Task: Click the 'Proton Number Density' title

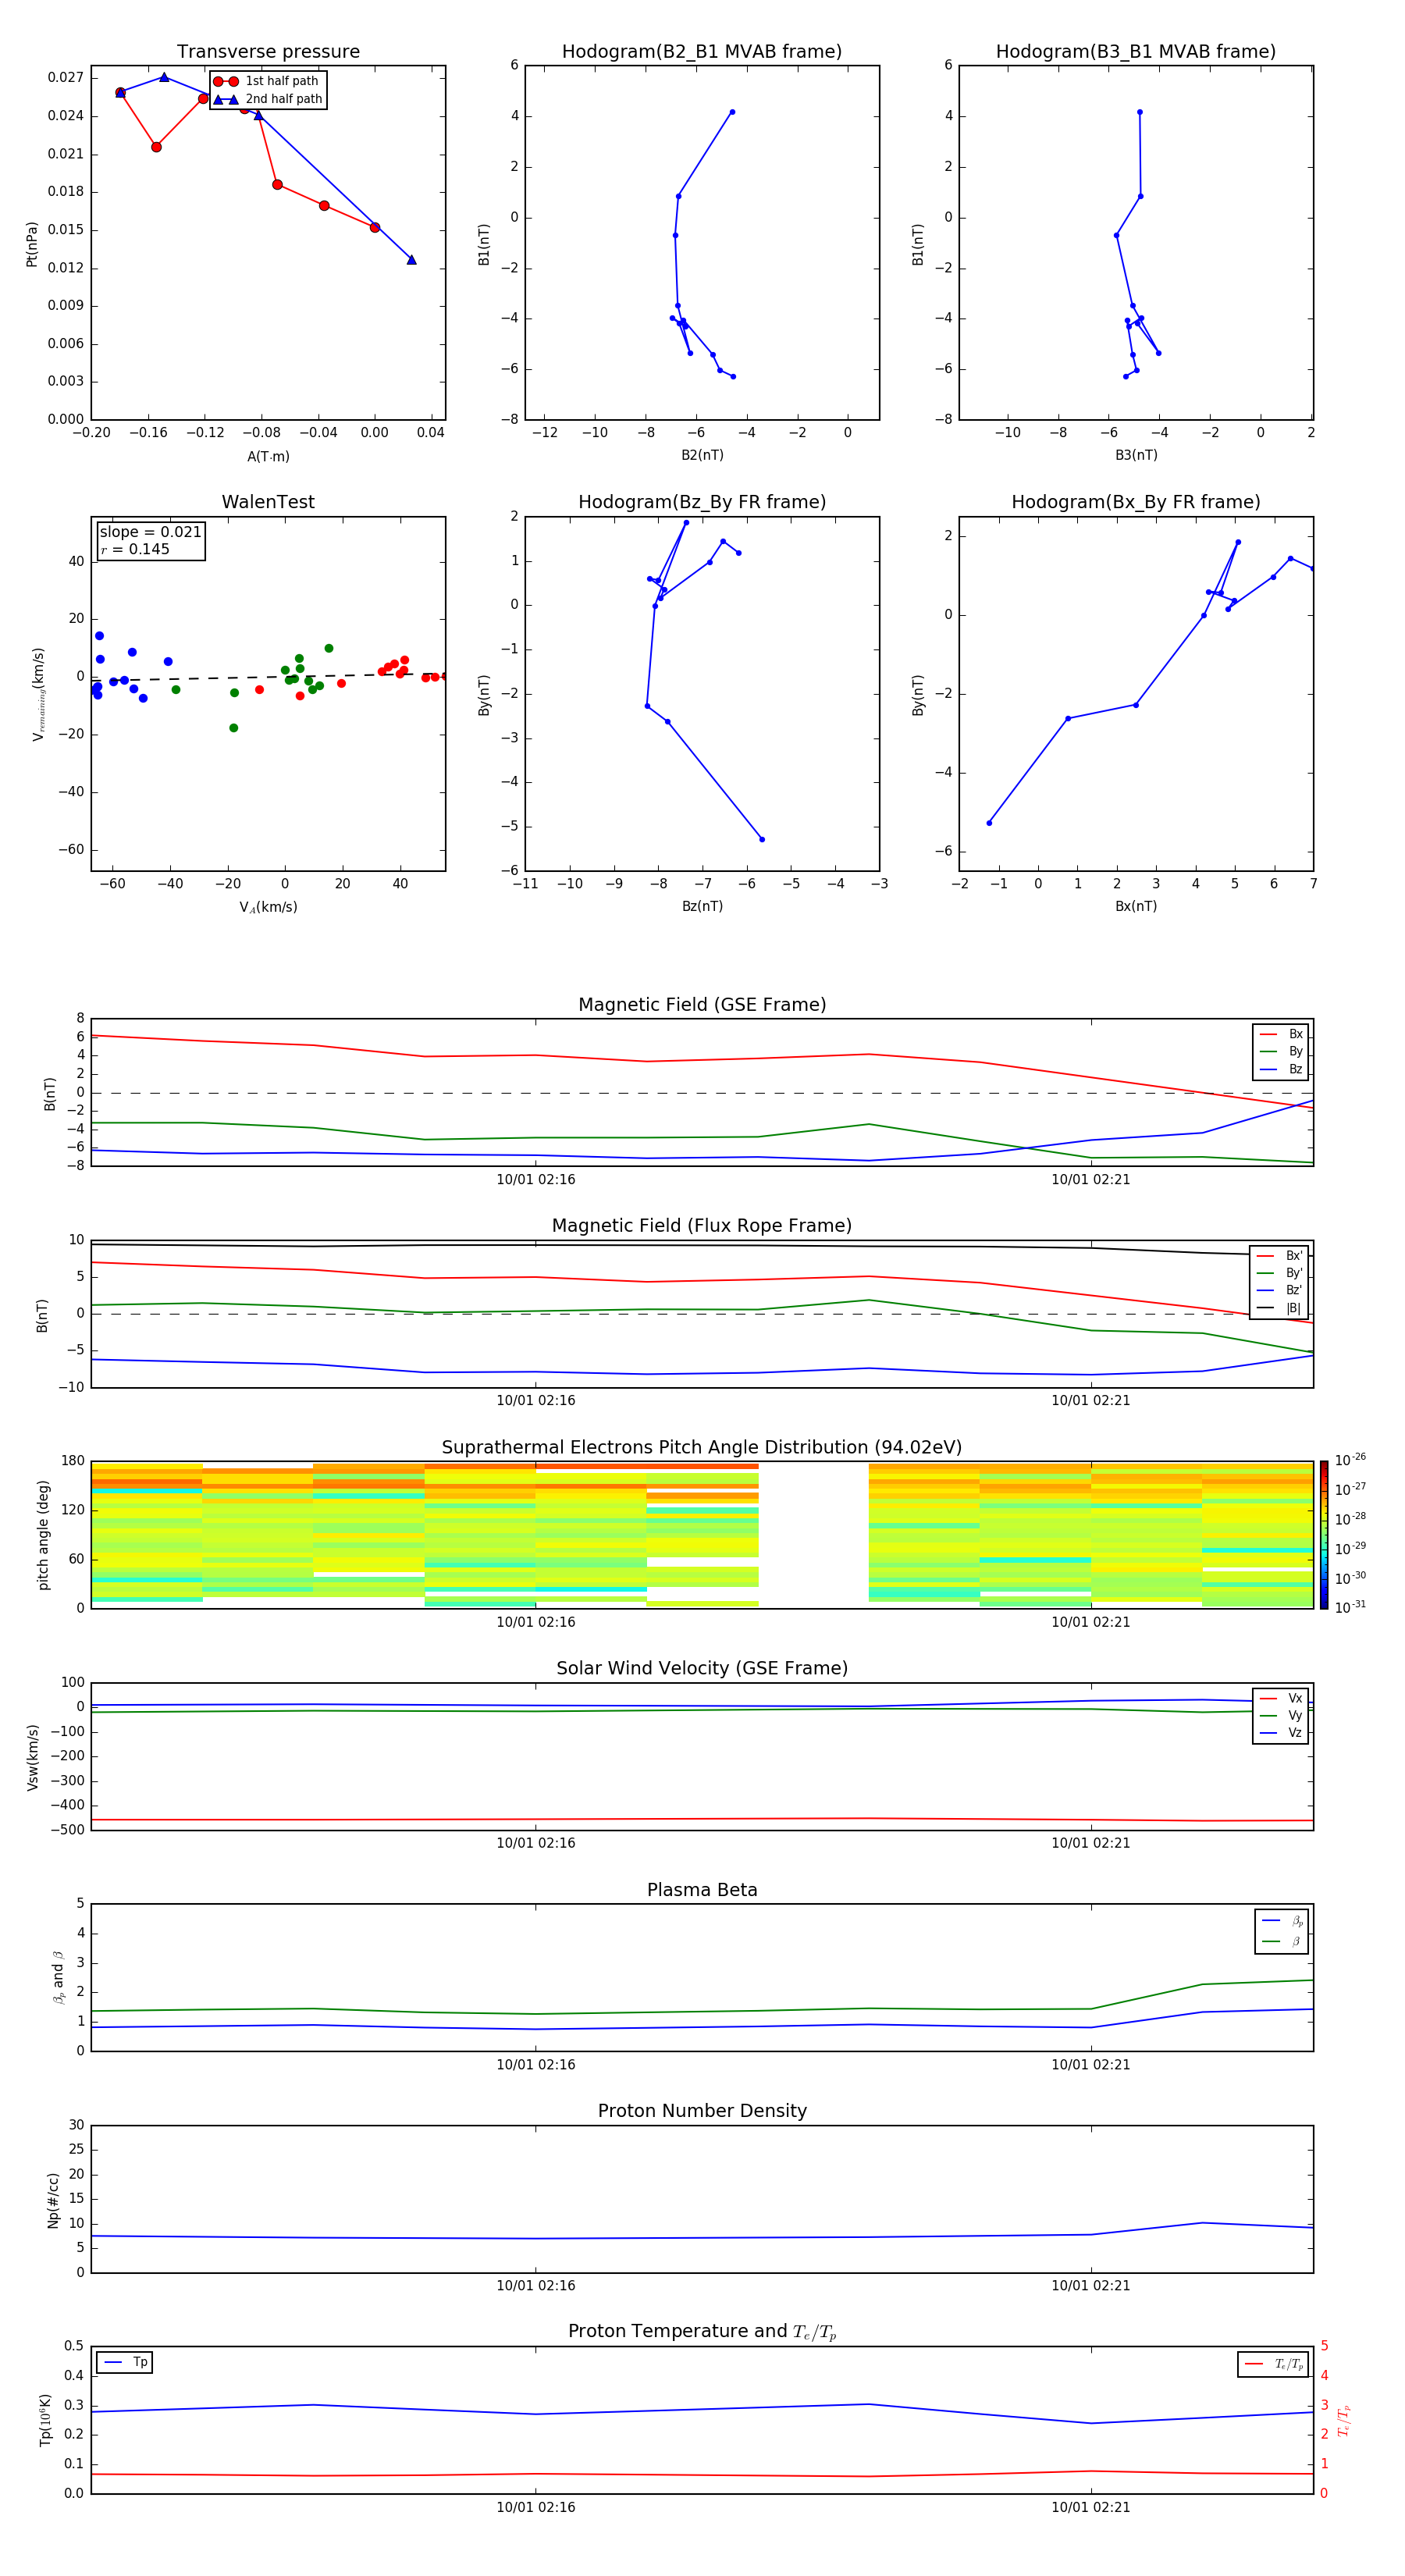Action: click(702, 2112)
